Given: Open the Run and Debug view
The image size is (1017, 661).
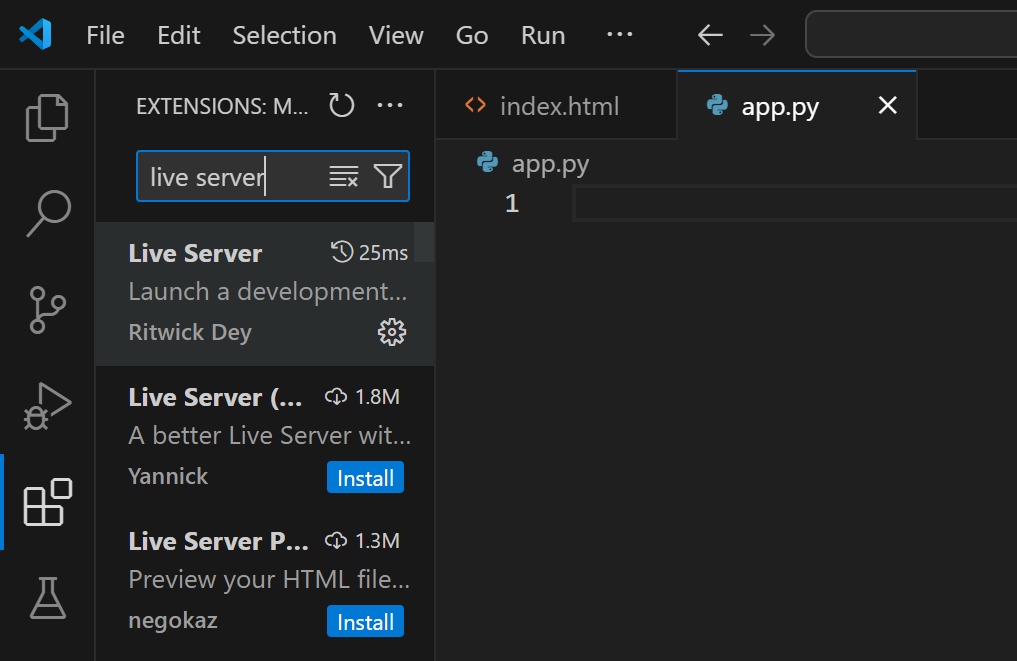Looking at the screenshot, I should tap(47, 406).
